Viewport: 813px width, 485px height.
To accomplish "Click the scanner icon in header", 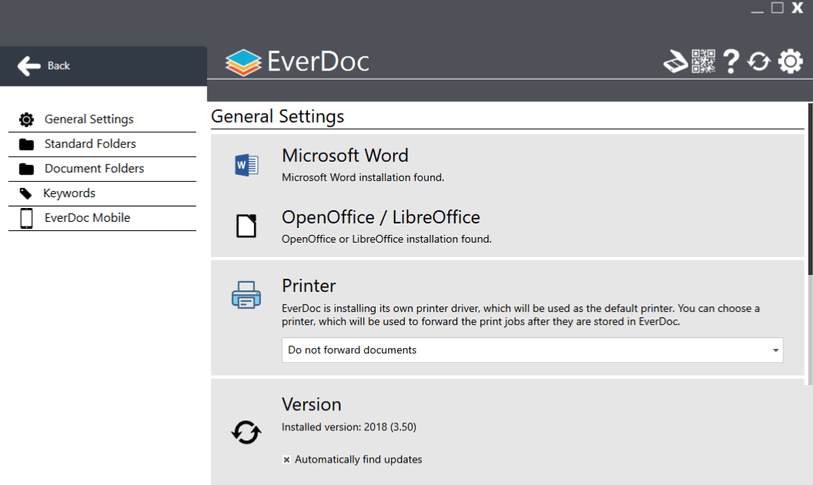I will point(676,62).
